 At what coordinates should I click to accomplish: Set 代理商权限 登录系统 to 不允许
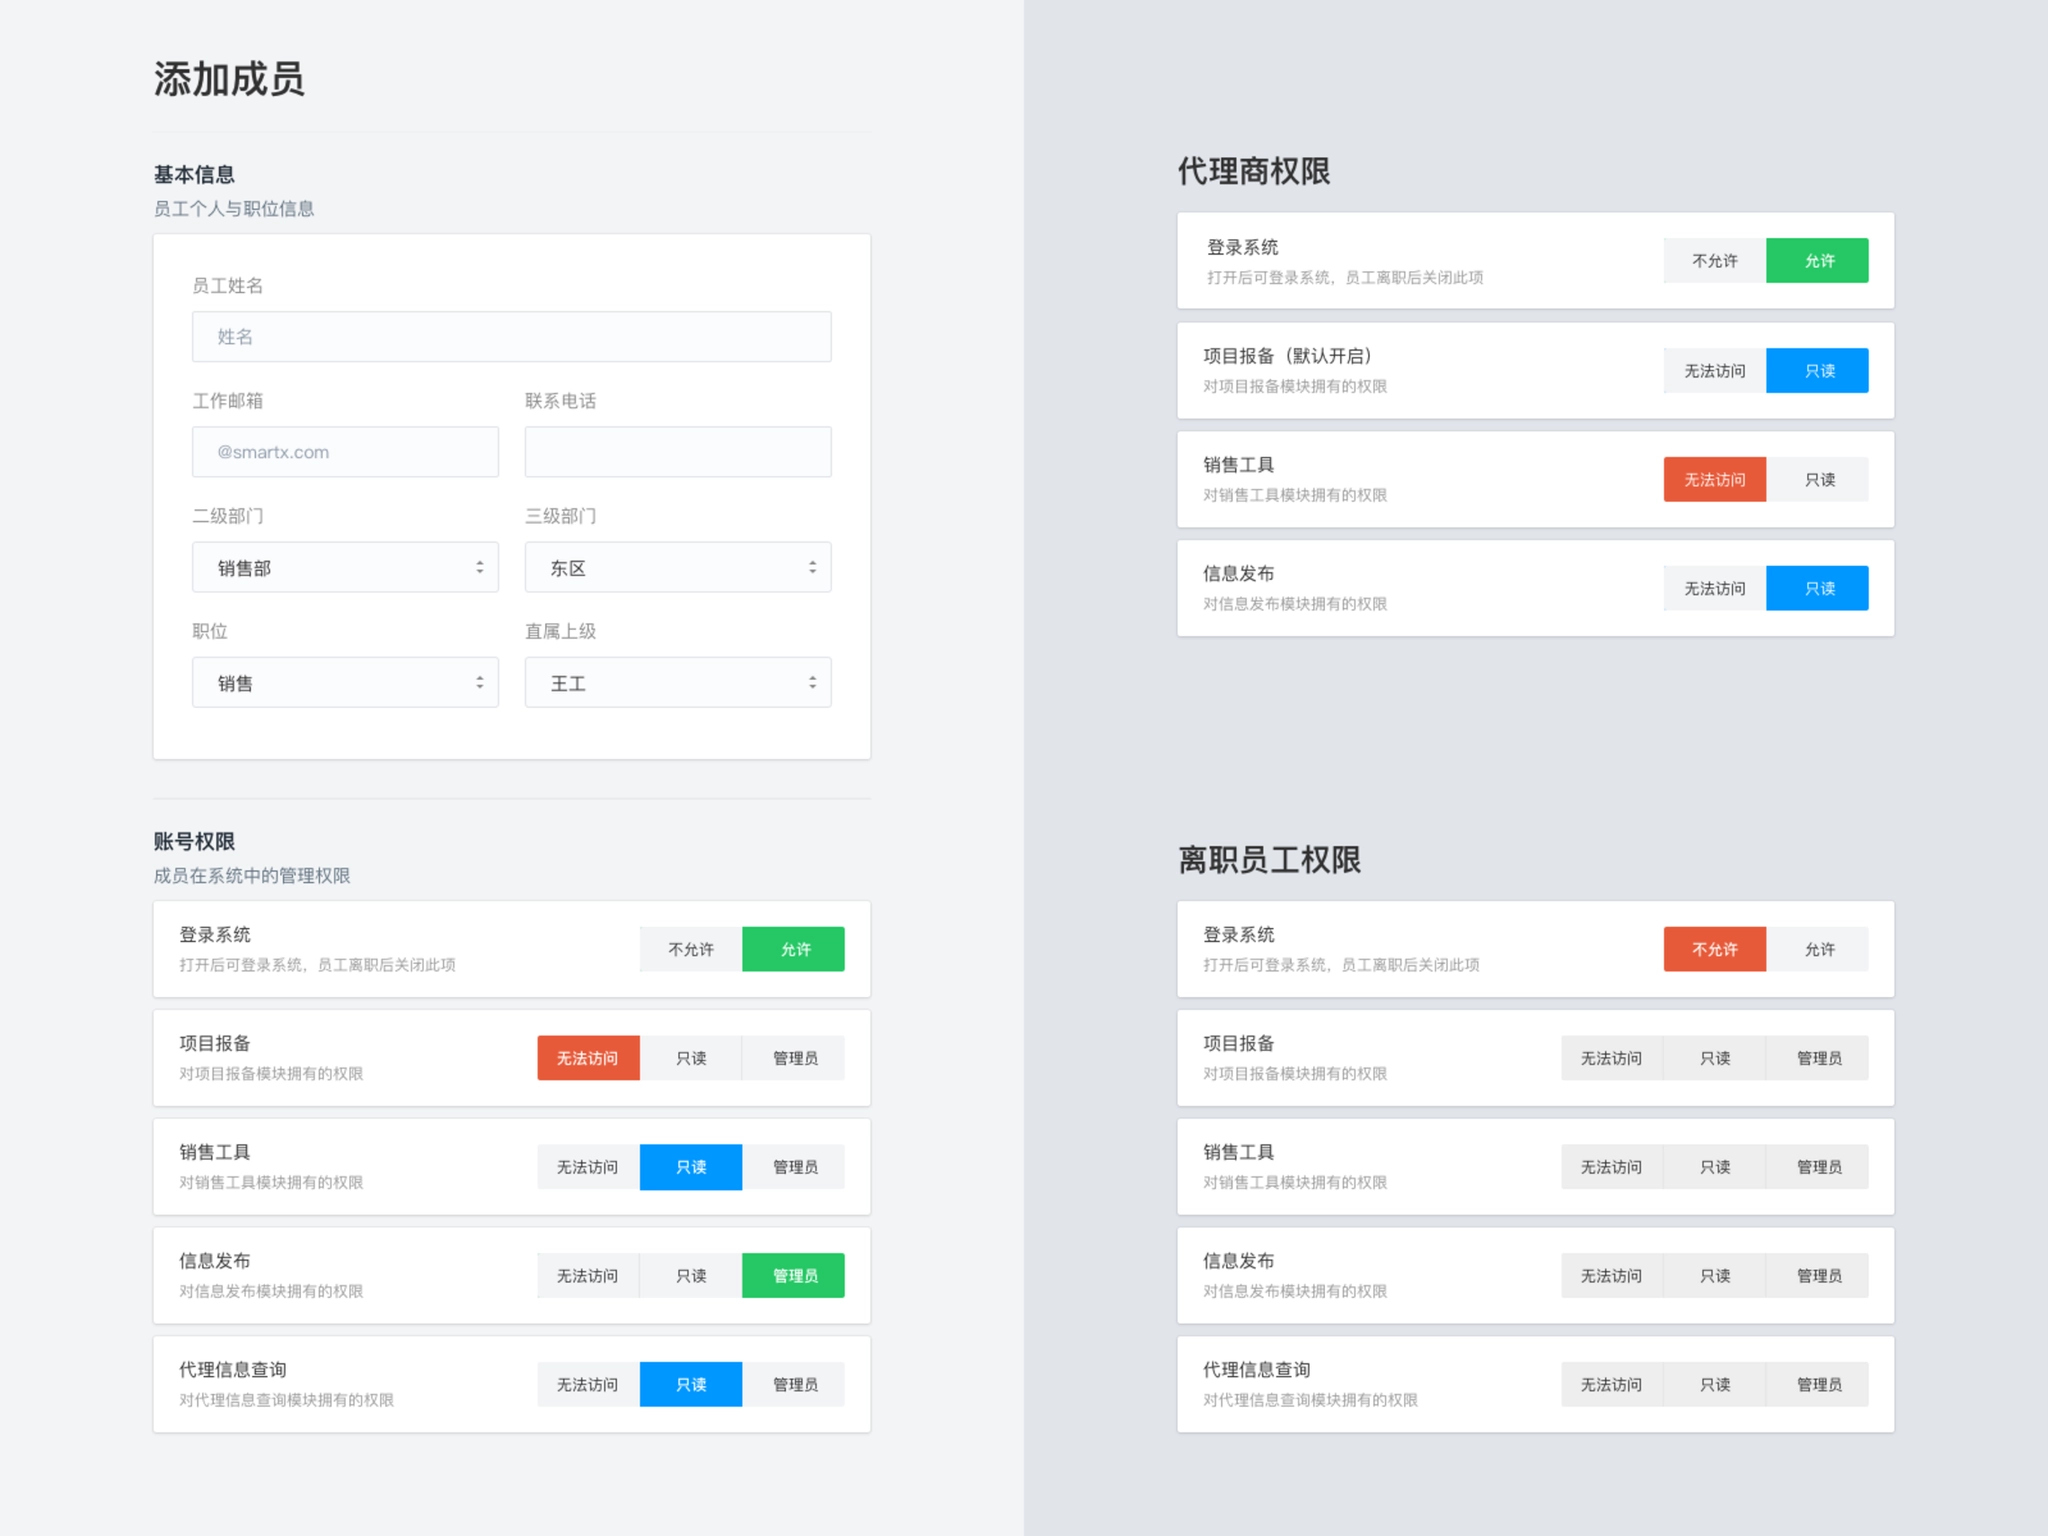click(1715, 261)
